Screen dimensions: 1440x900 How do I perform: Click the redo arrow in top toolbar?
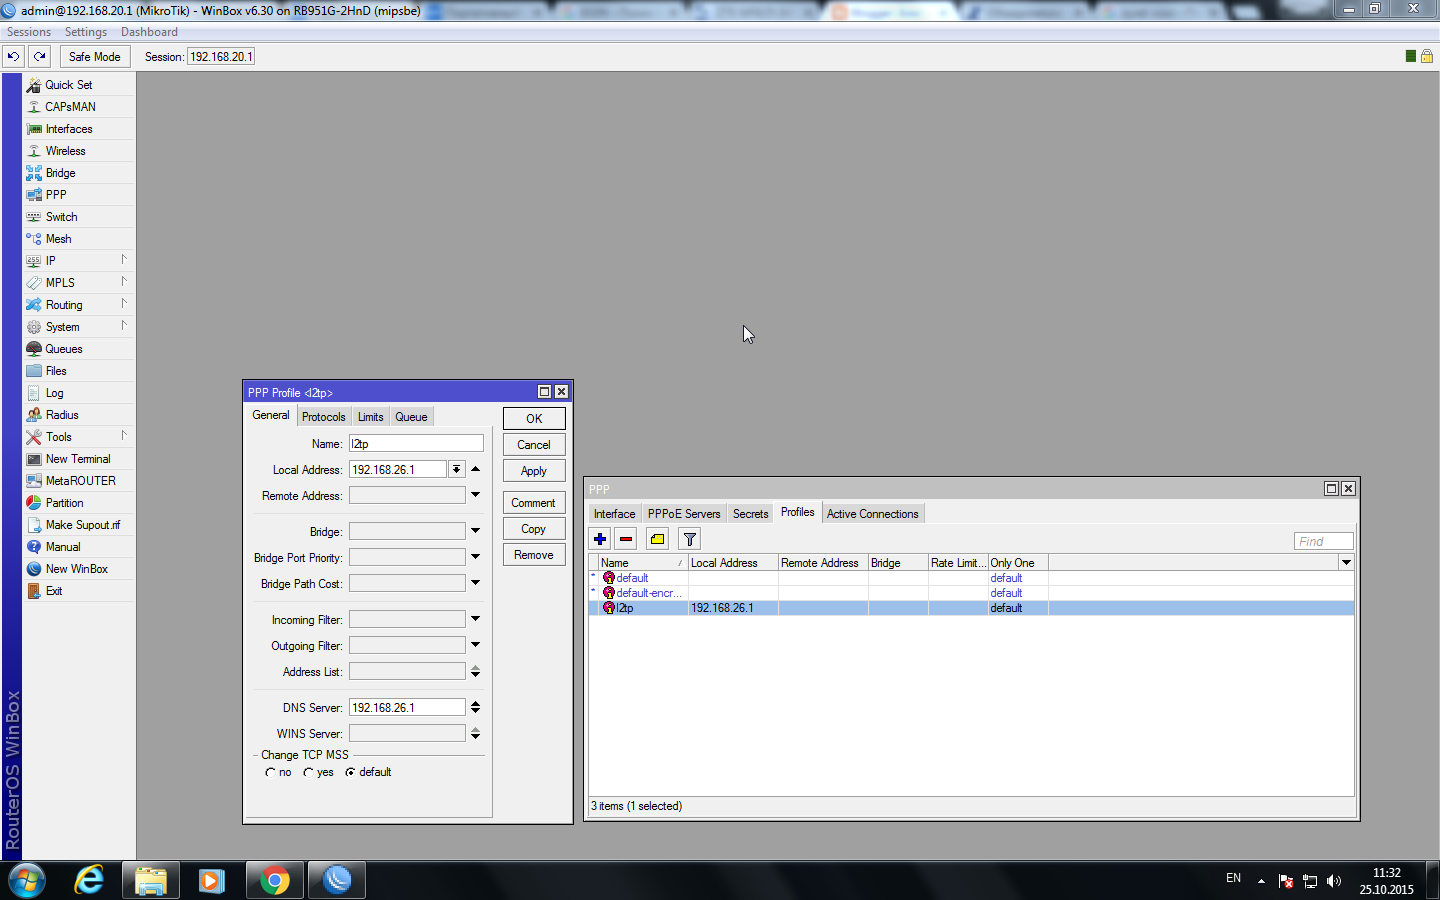click(39, 56)
